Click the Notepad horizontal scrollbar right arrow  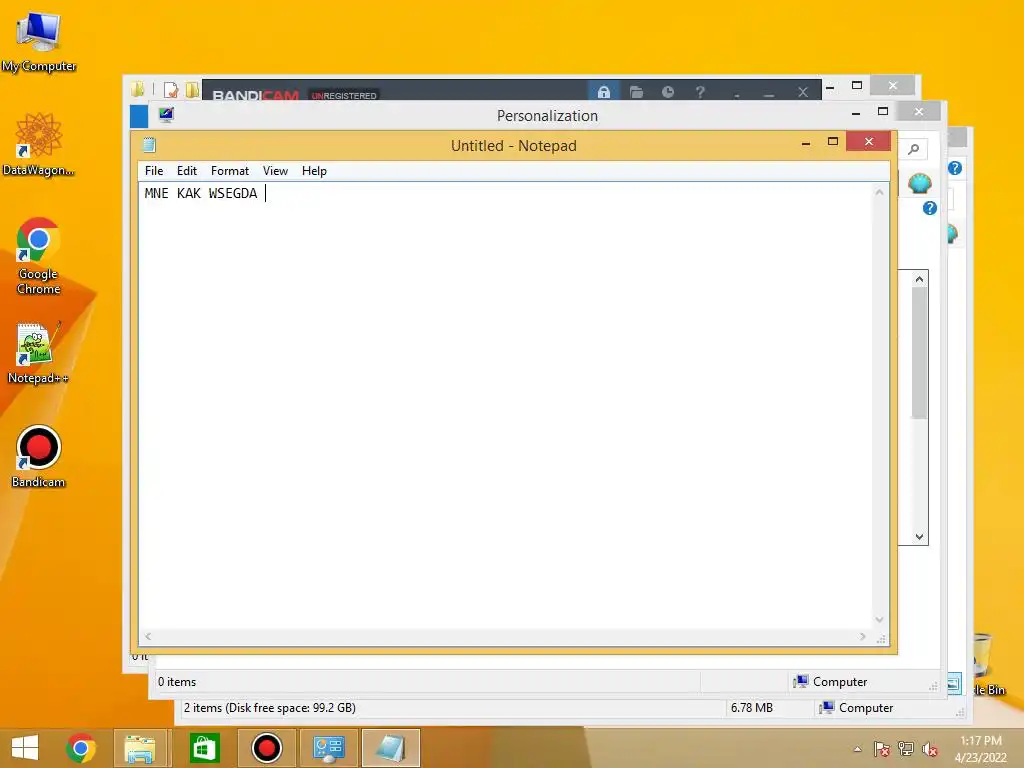[x=863, y=636]
